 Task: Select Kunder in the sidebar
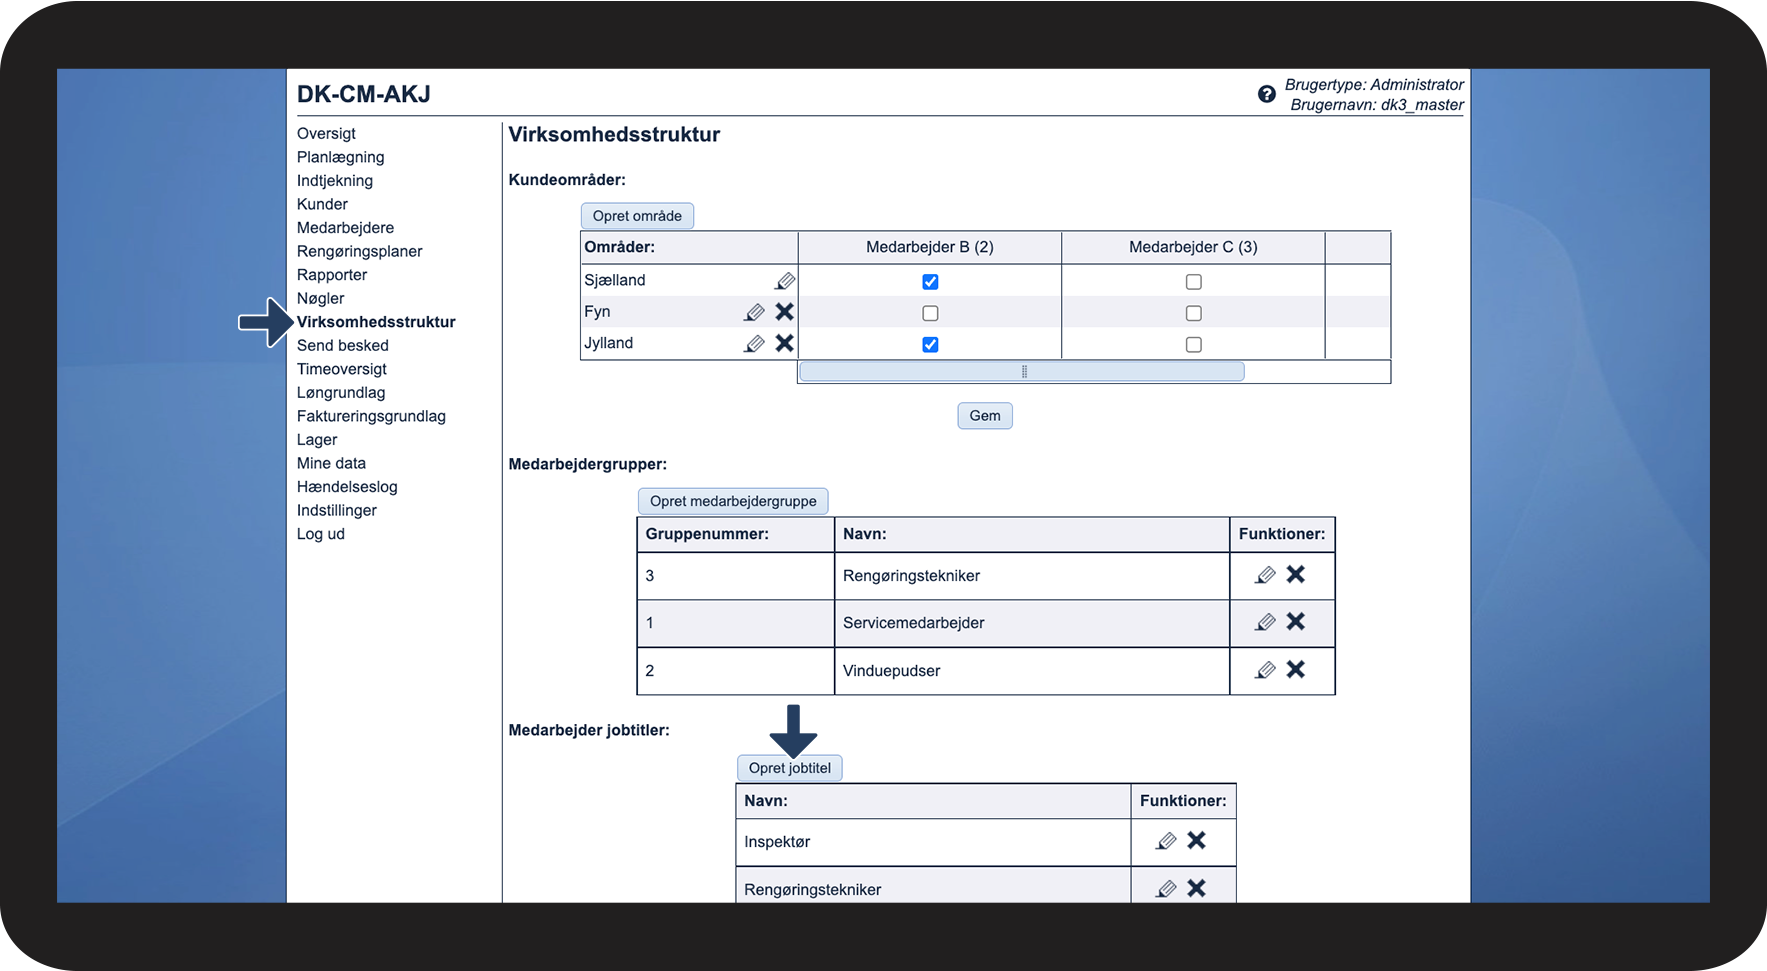322,204
